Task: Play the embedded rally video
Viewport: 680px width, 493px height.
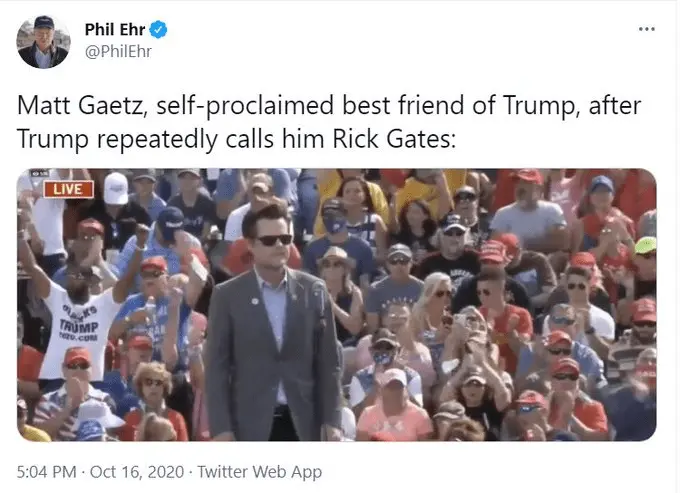Action: pyautogui.click(x=337, y=305)
